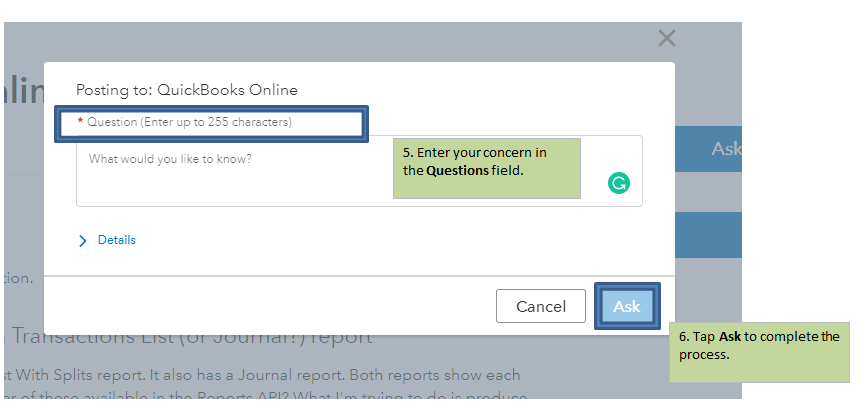Click the green Grammarly icon
This screenshot has width=861, height=408.
point(619,183)
